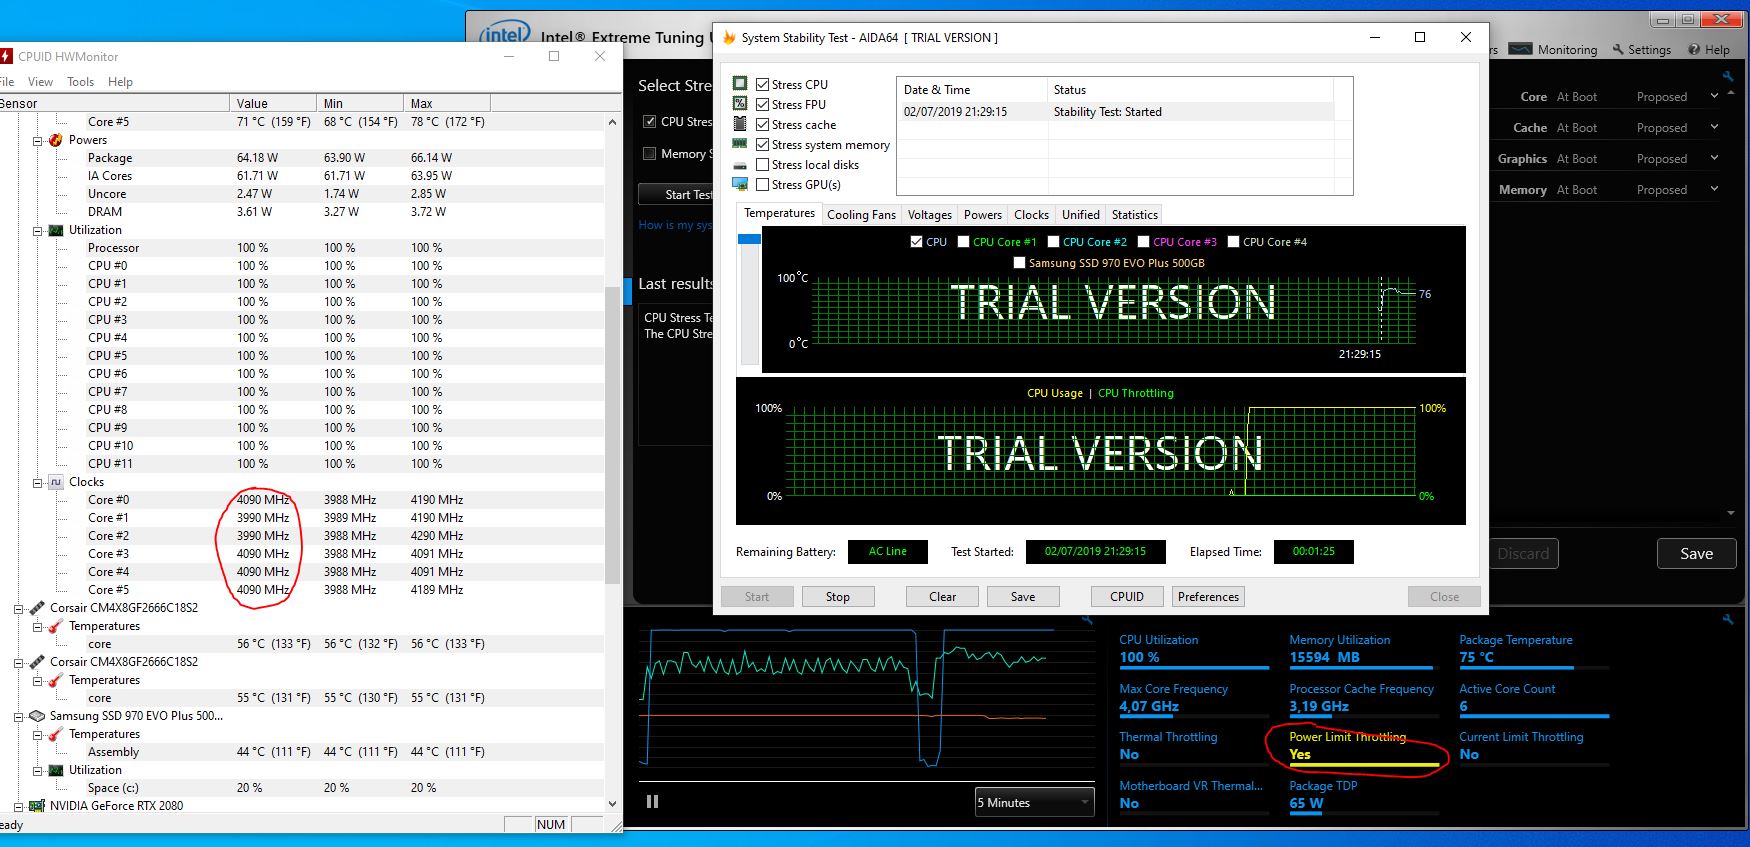Open Help question mark in Intel XTU
This screenshot has width=1750, height=847.
click(1694, 49)
